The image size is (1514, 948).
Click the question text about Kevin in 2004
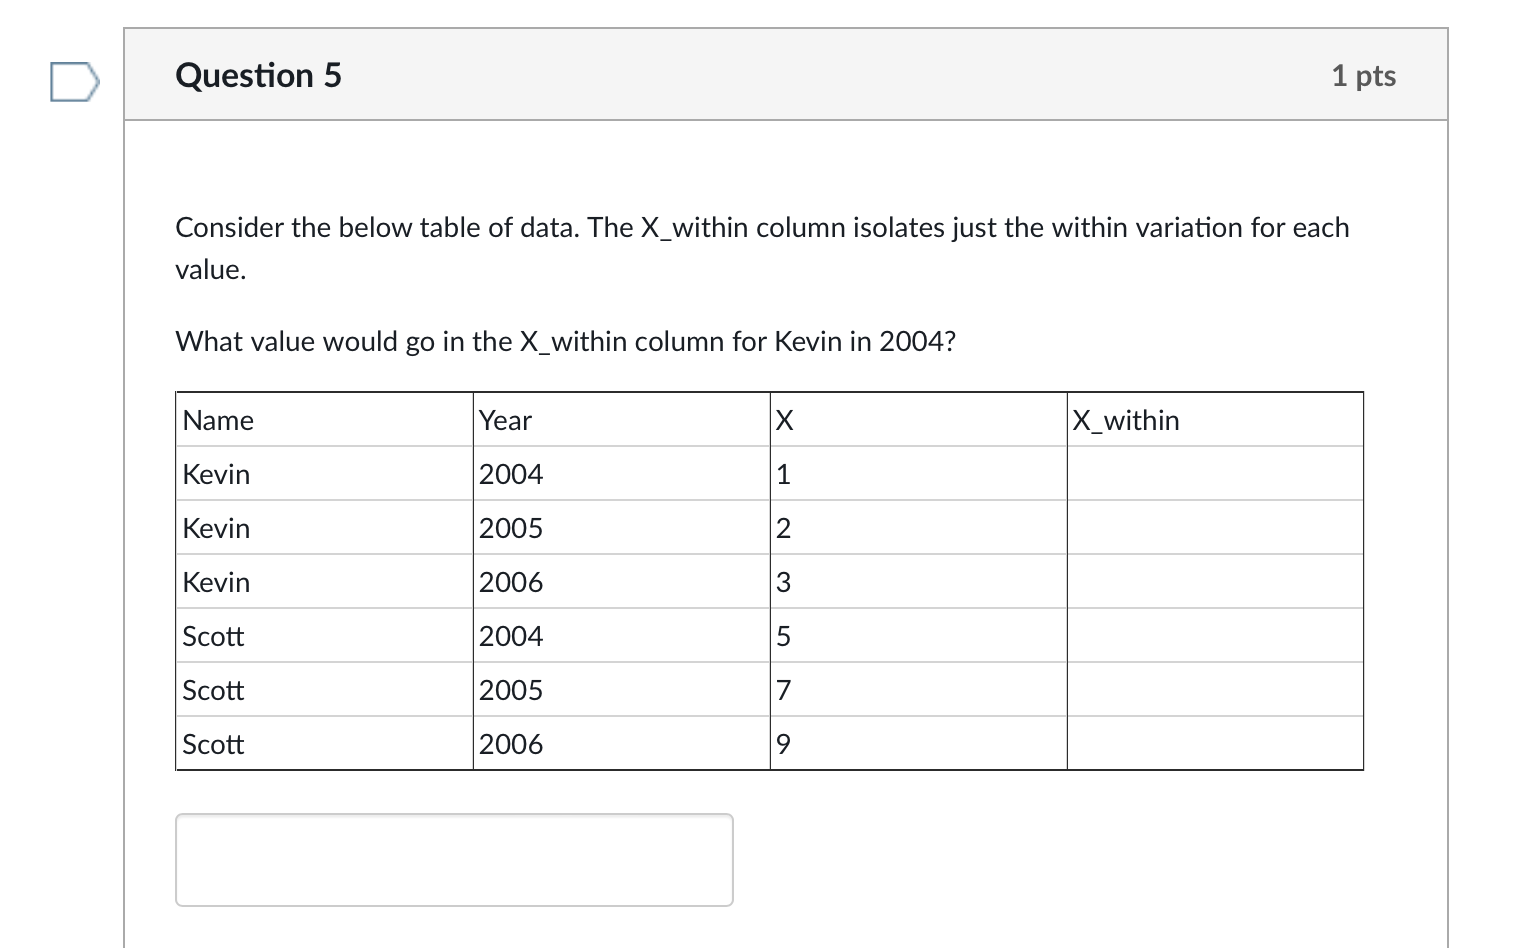565,342
